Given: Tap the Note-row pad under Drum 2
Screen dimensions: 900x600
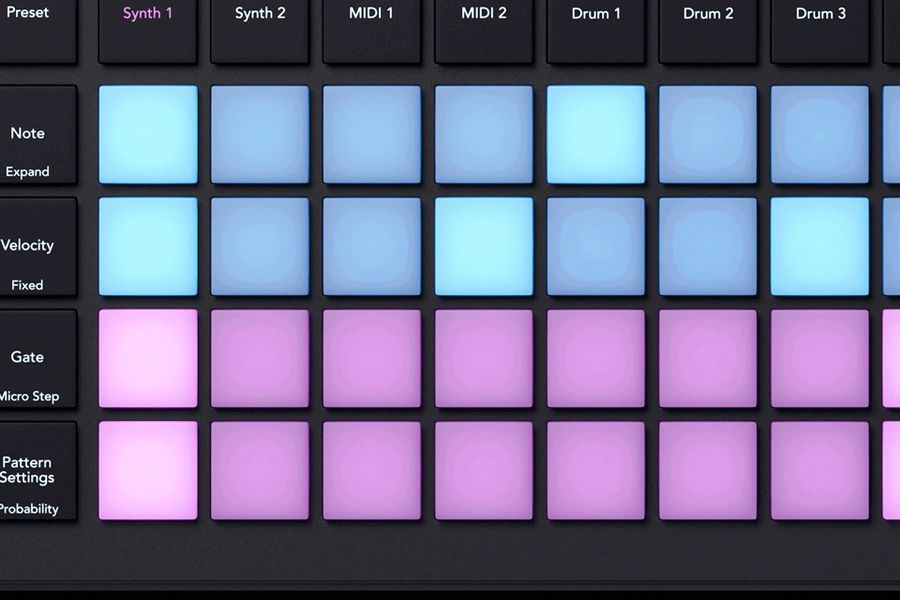Looking at the screenshot, I should click(708, 134).
